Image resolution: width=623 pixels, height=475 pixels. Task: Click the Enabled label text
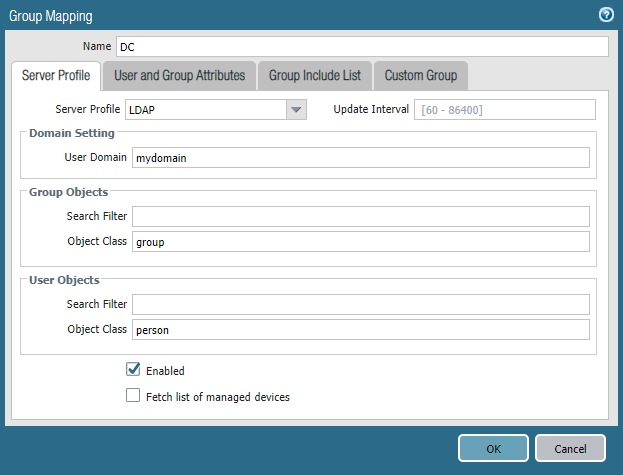pyautogui.click(x=165, y=371)
